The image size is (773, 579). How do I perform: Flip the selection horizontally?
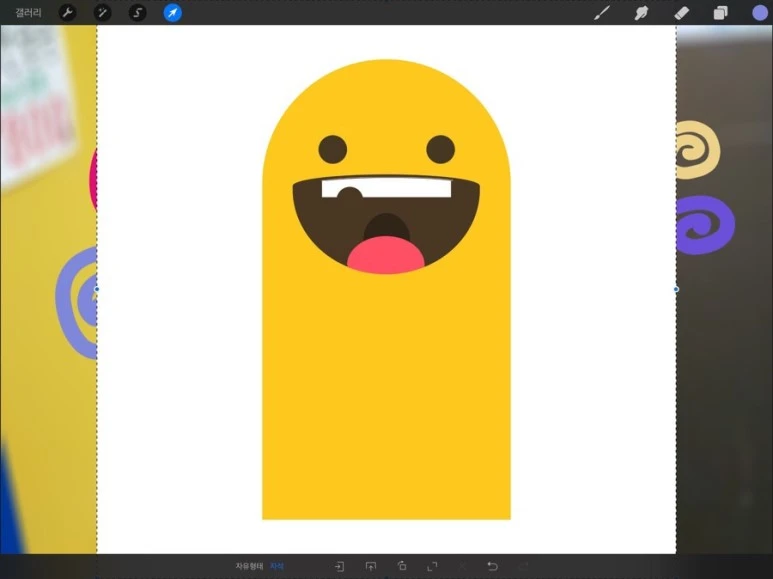click(339, 567)
